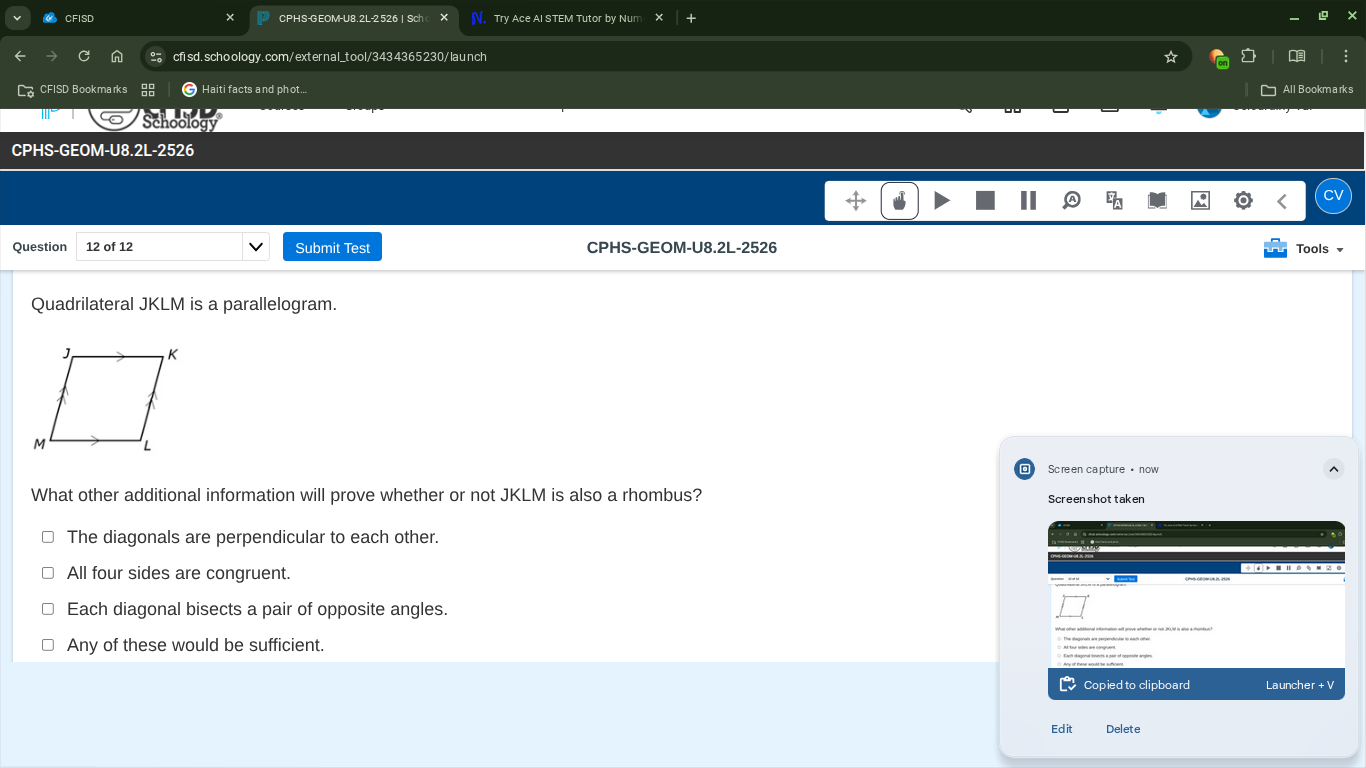Open the All Bookmarks folder

click(x=1307, y=89)
